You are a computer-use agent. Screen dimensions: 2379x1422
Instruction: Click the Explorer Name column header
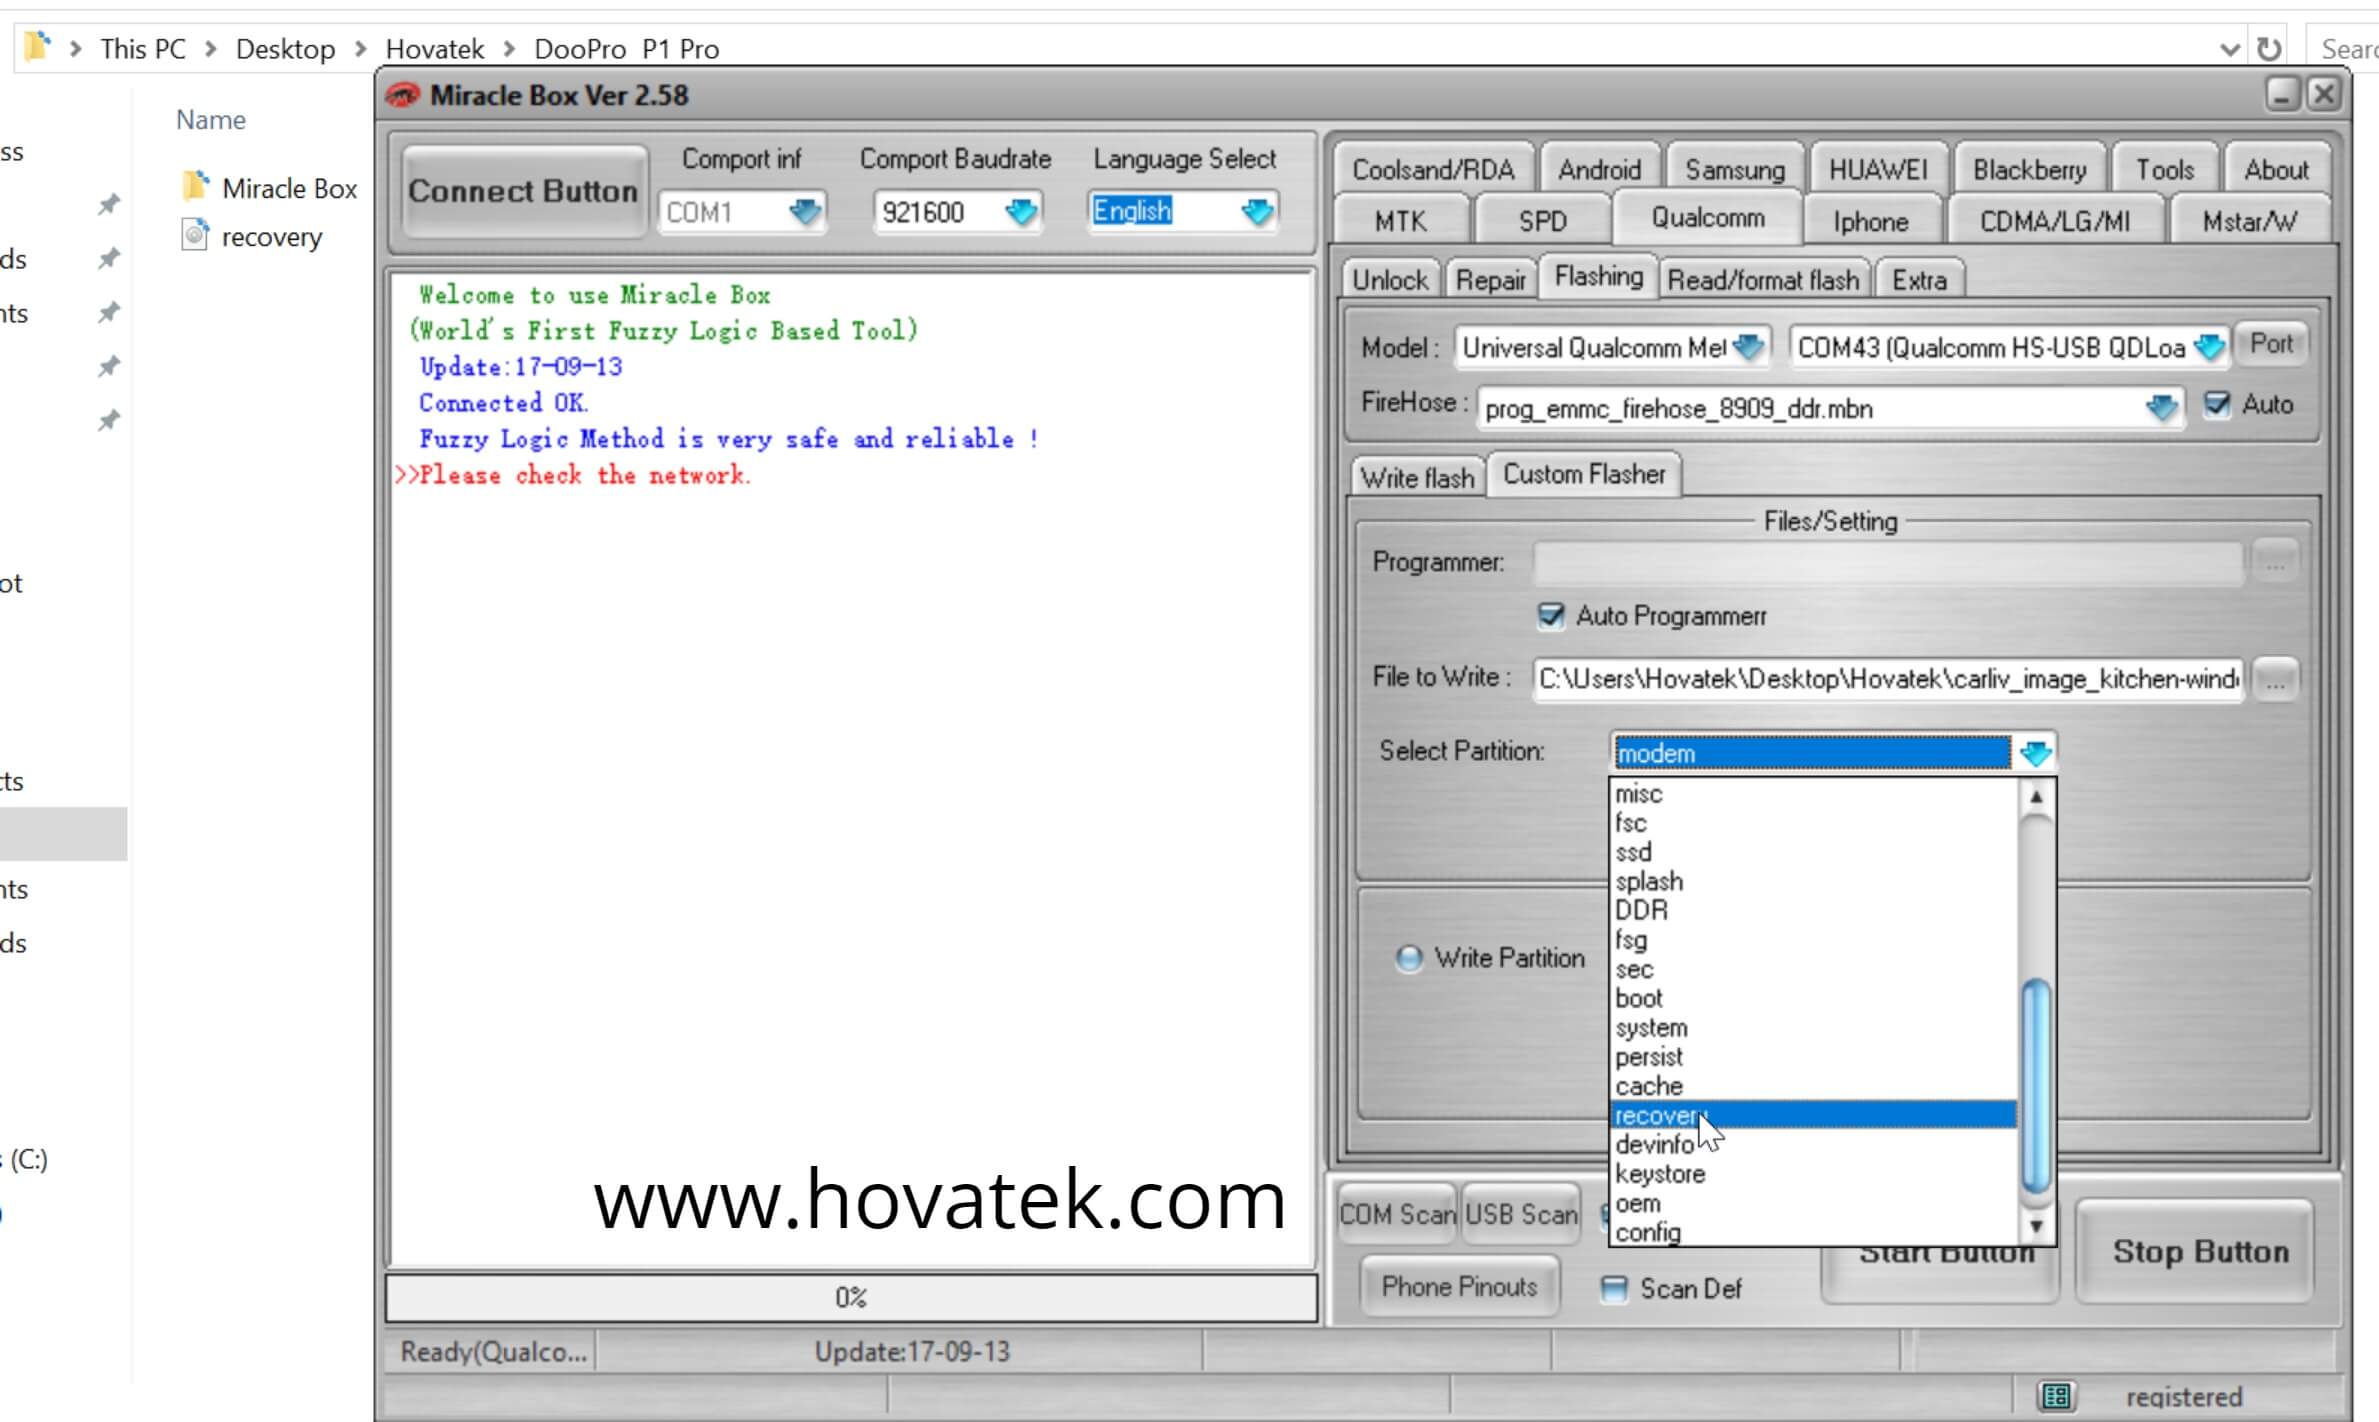(x=211, y=120)
